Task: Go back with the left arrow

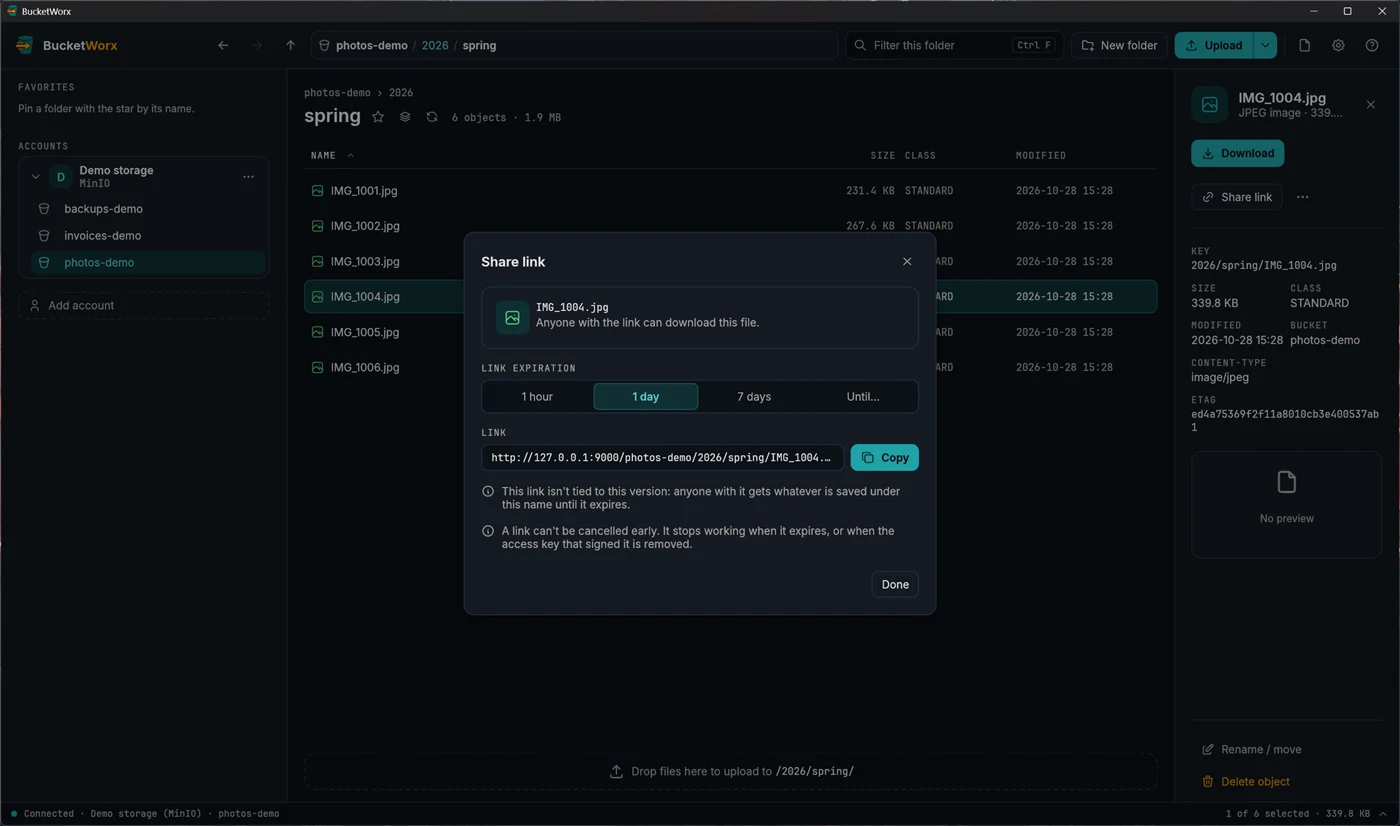Action: (223, 45)
